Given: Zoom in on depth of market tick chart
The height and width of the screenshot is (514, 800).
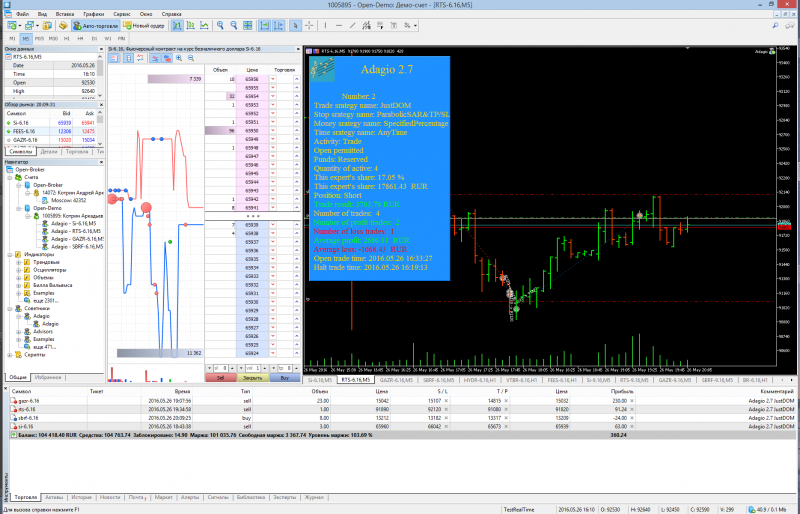Looking at the screenshot, I should pyautogui.click(x=179, y=58).
